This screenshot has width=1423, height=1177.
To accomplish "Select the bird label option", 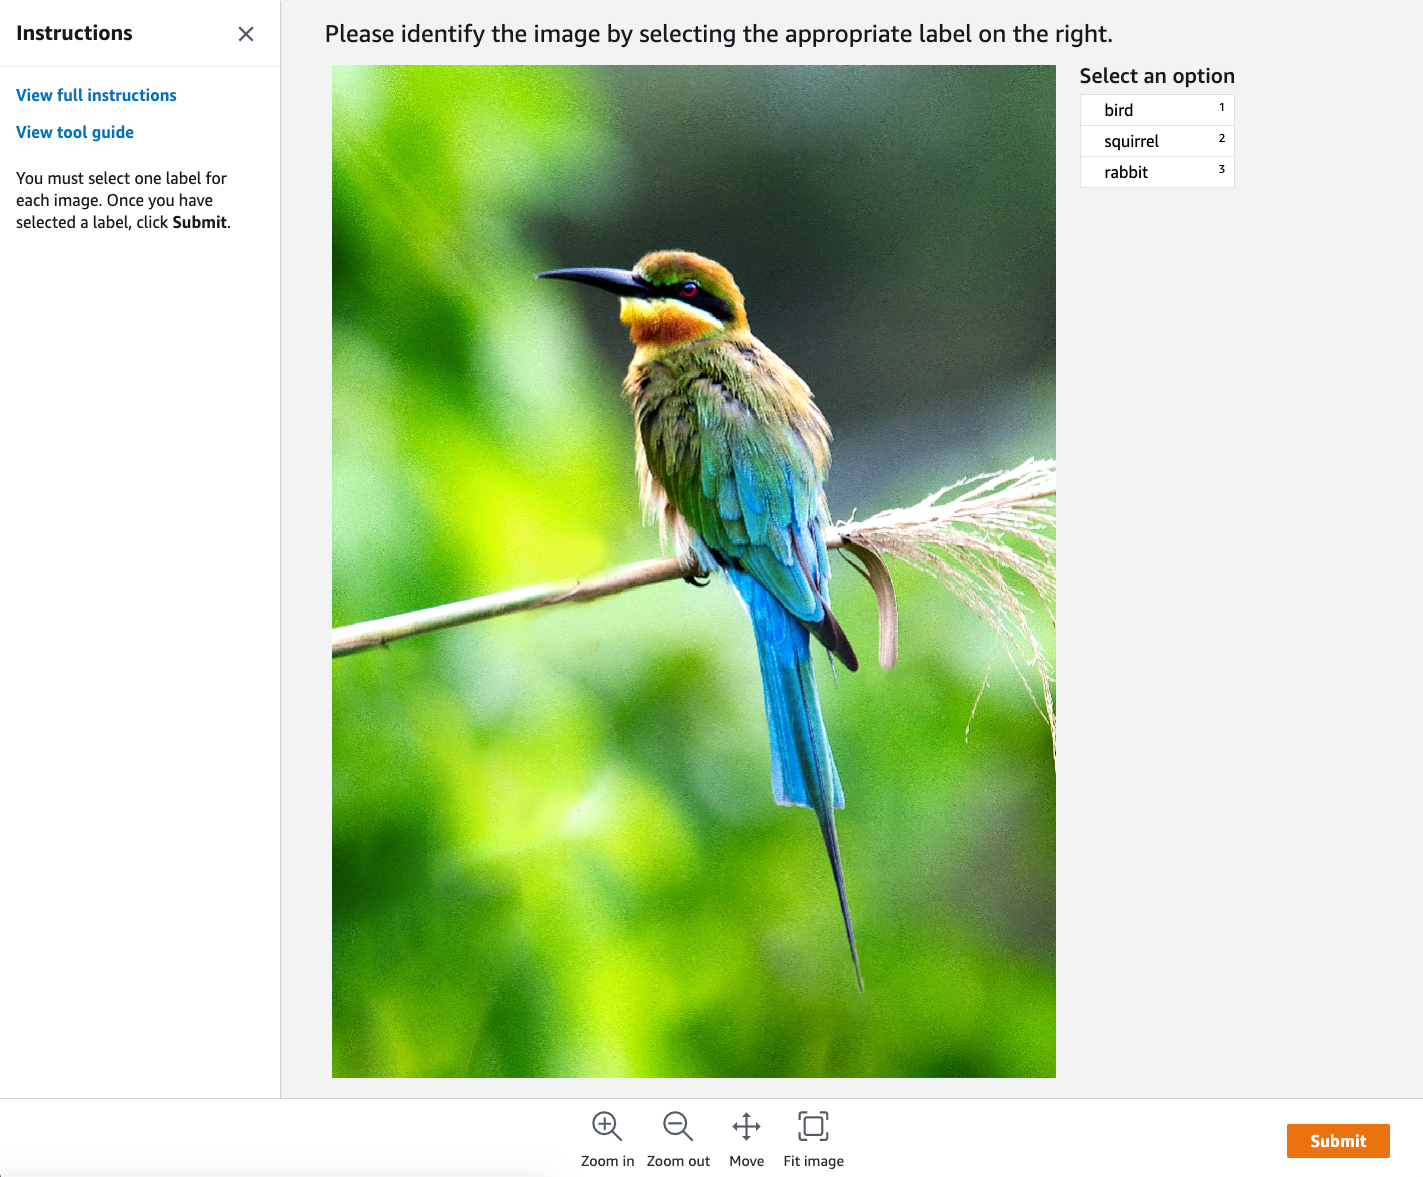I will tap(1119, 110).
